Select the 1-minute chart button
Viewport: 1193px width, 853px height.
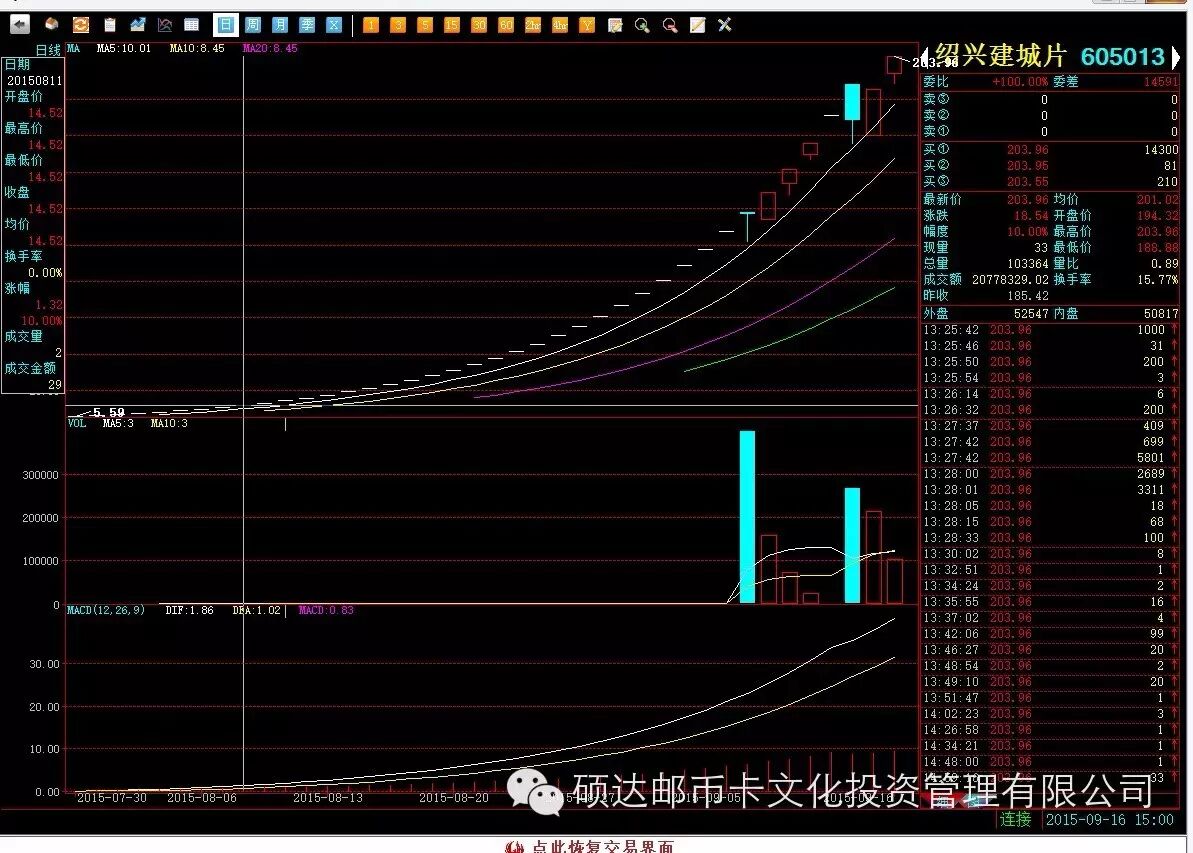pyautogui.click(x=371, y=25)
